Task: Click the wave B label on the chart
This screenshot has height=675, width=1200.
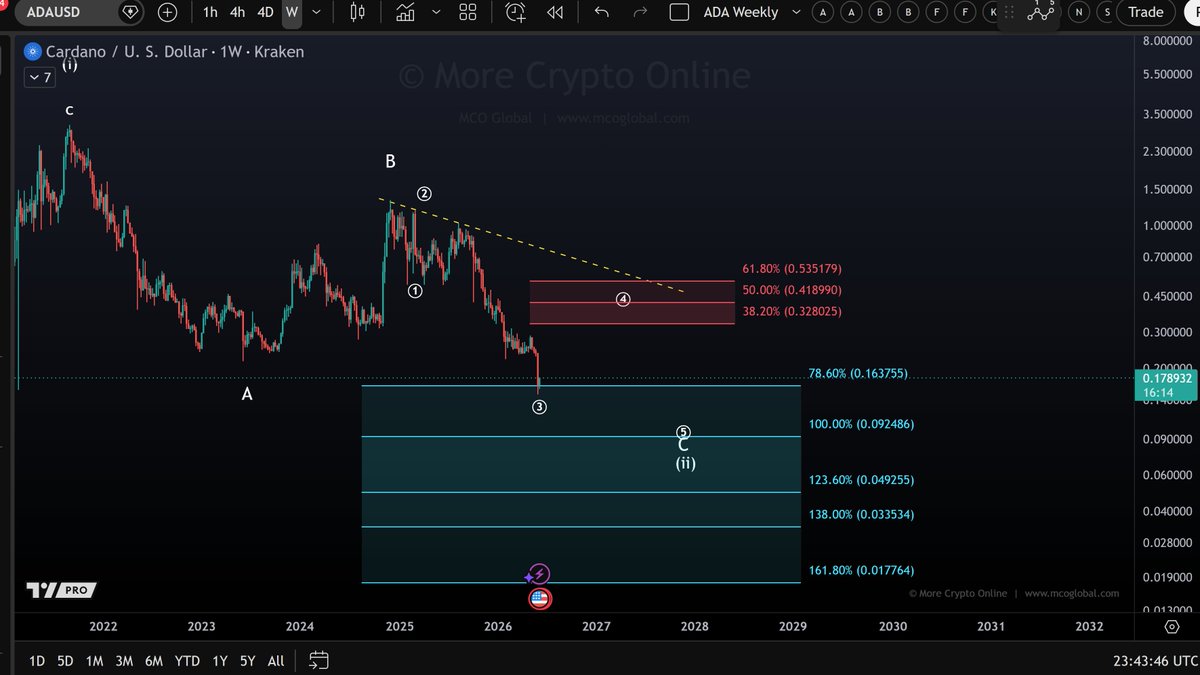Action: (391, 161)
